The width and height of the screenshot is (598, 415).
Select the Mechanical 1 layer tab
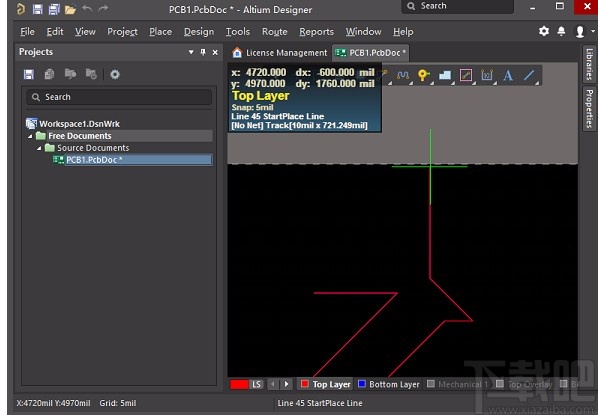[x=458, y=384]
